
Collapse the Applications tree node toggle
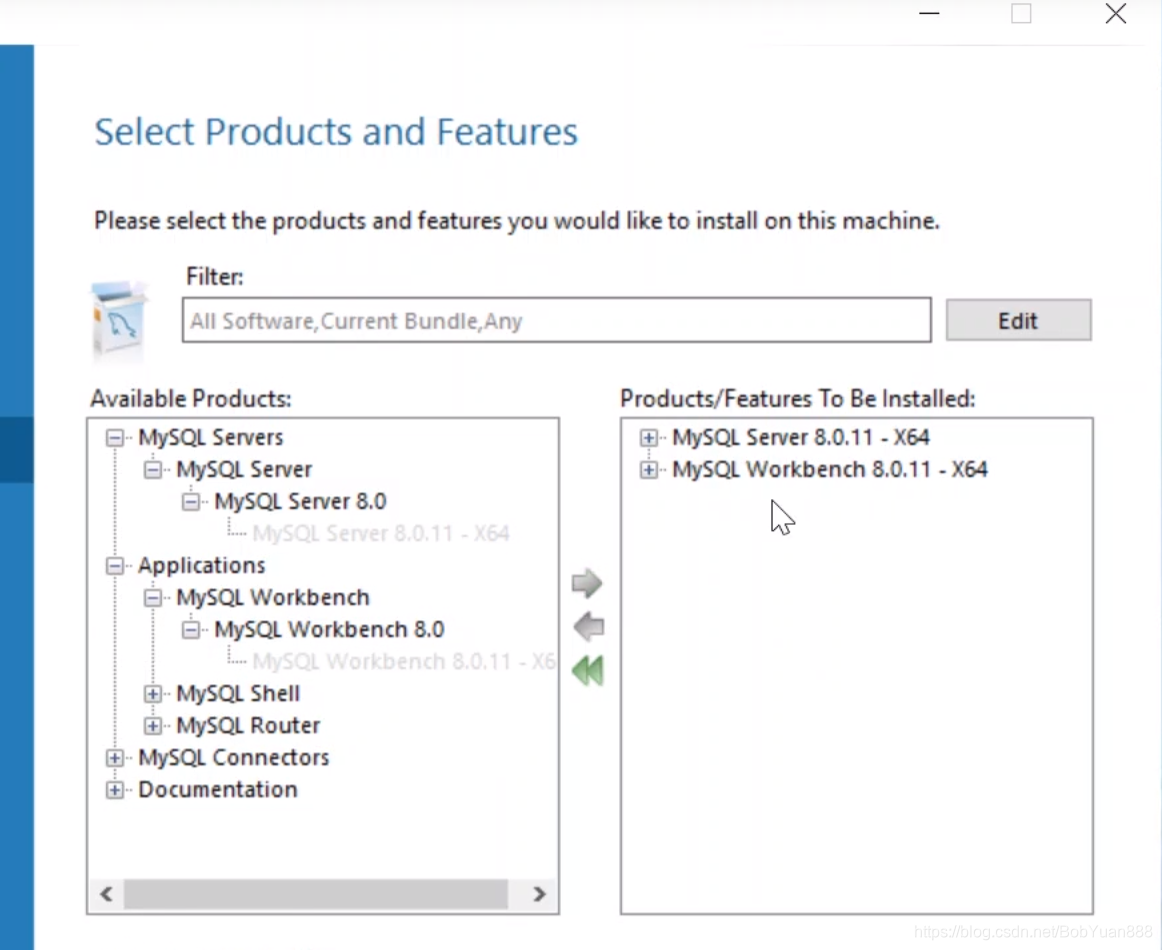click(x=115, y=566)
